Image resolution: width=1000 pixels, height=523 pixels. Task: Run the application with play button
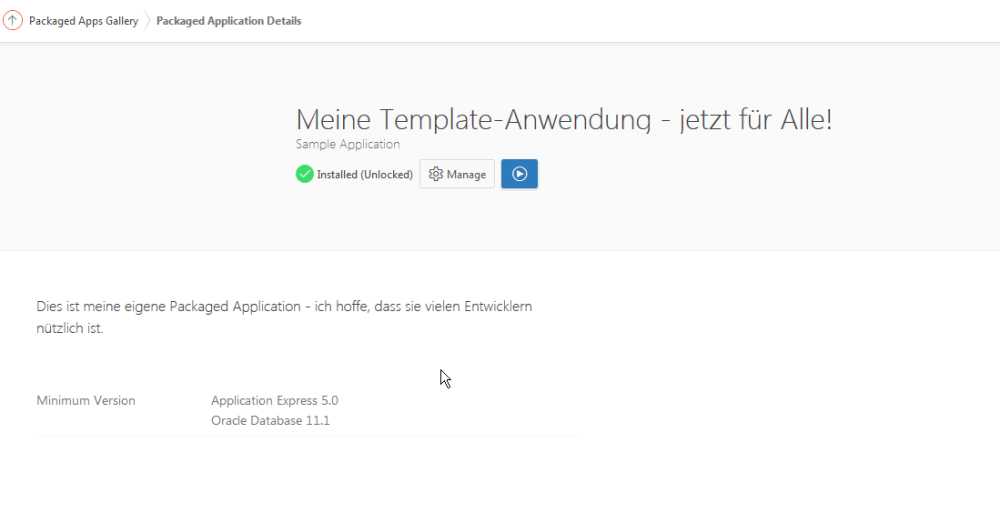click(x=519, y=173)
